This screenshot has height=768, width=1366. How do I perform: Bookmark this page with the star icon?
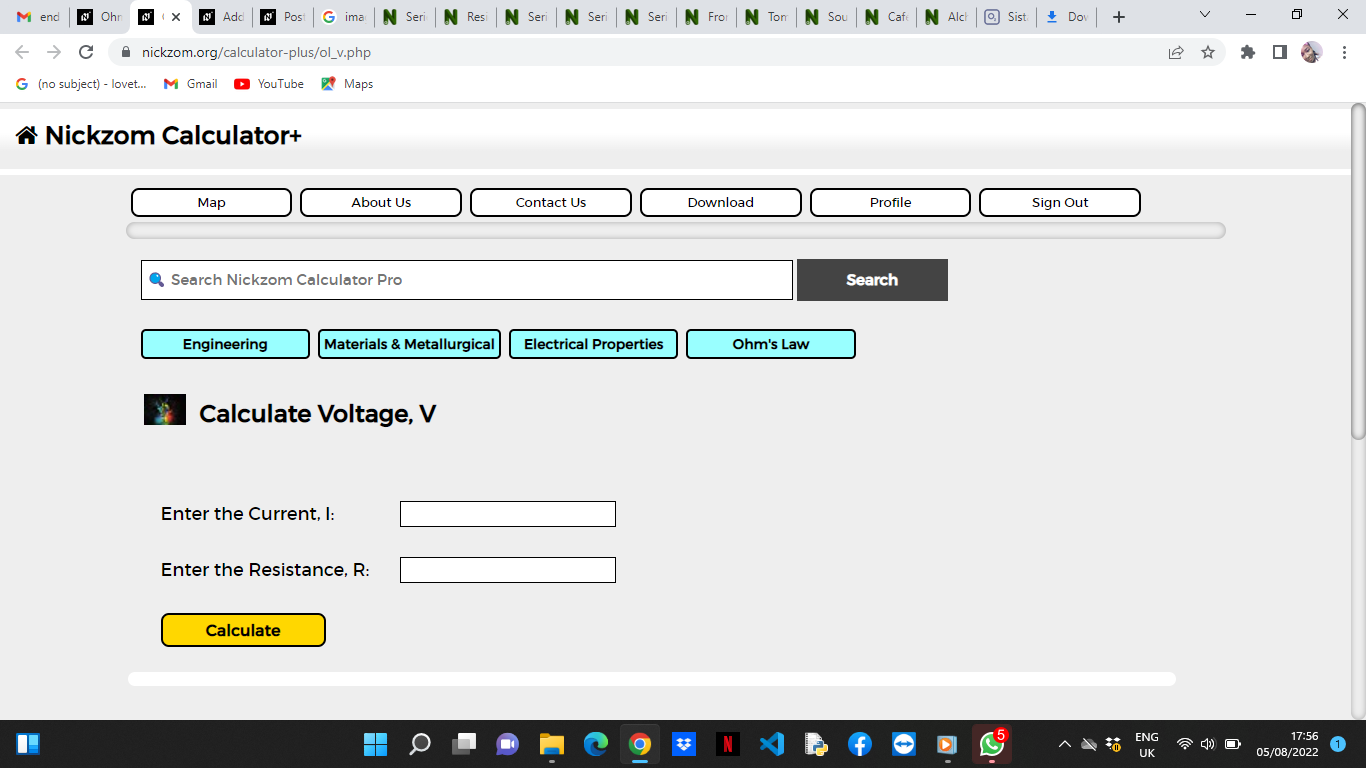[x=1208, y=52]
